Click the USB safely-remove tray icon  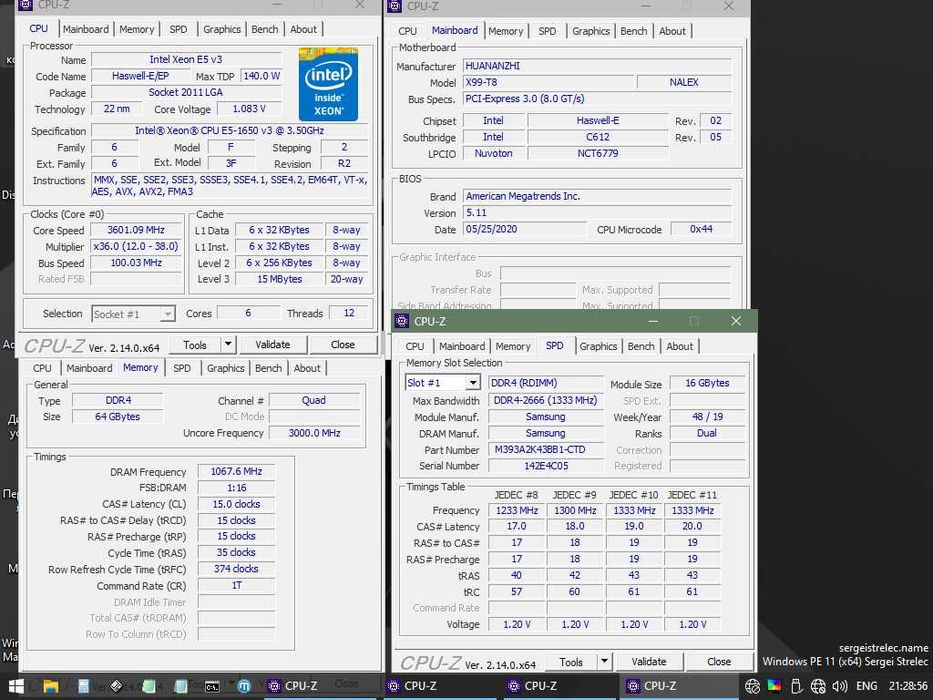pos(796,686)
